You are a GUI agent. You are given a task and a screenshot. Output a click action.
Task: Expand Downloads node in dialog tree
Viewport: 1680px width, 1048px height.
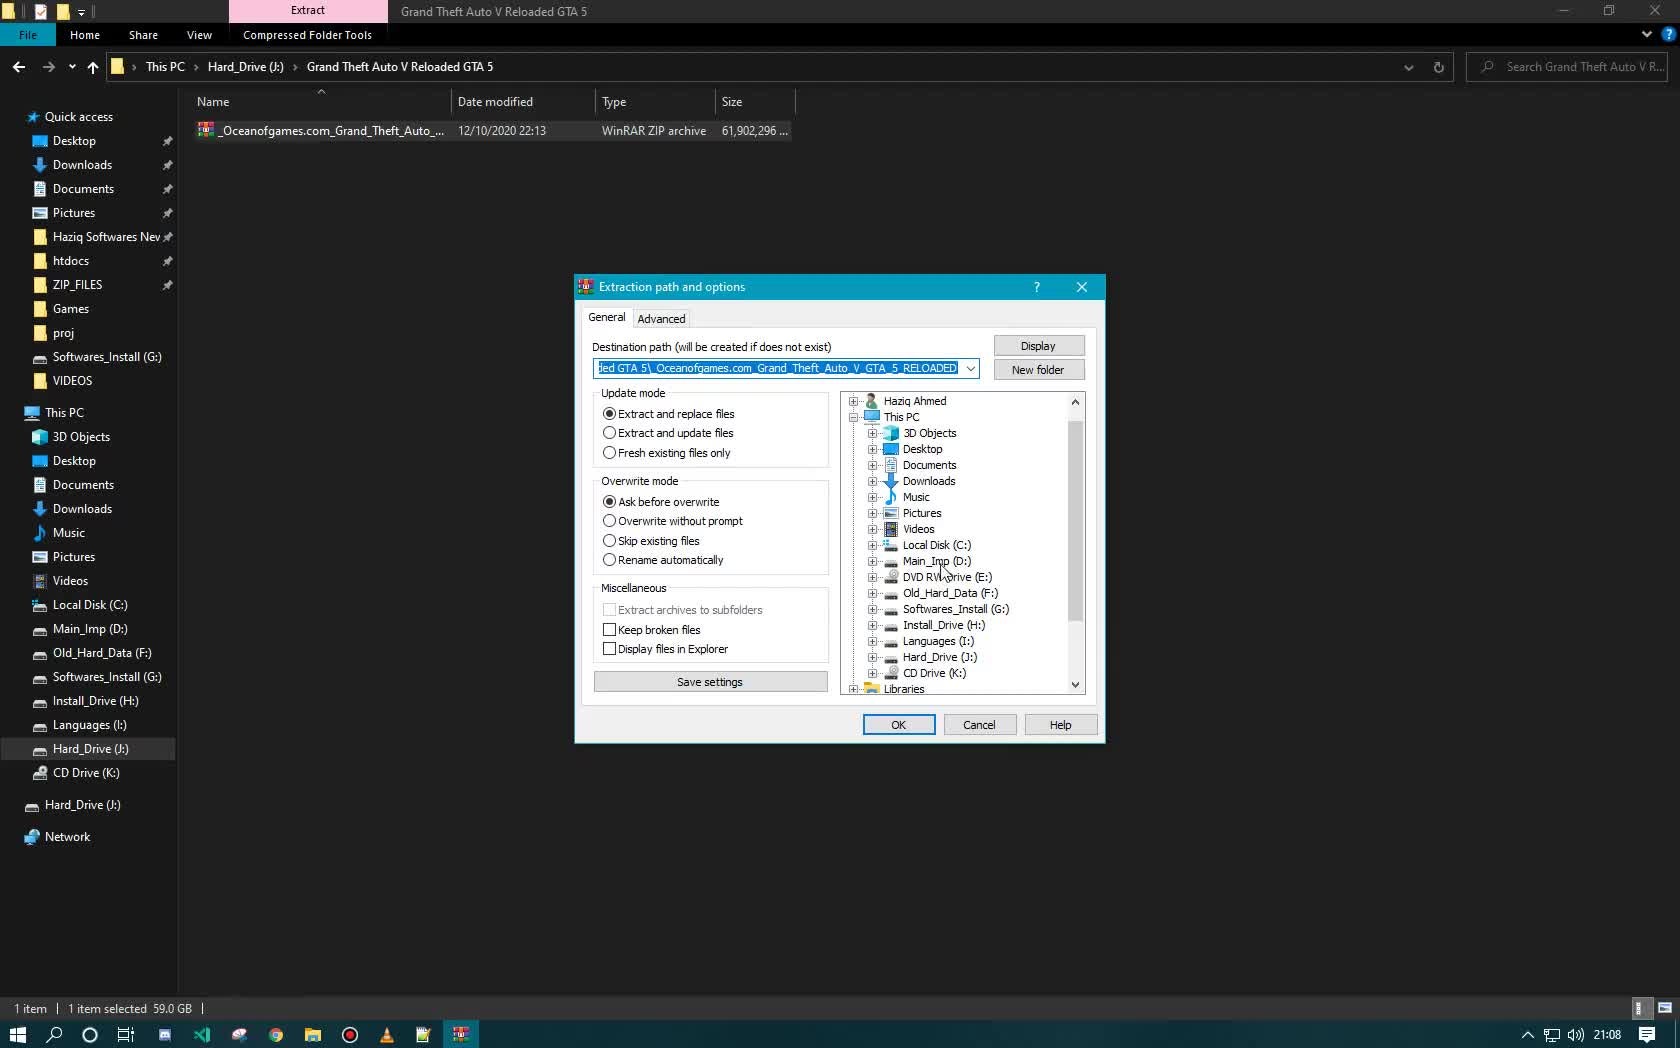pos(872,481)
